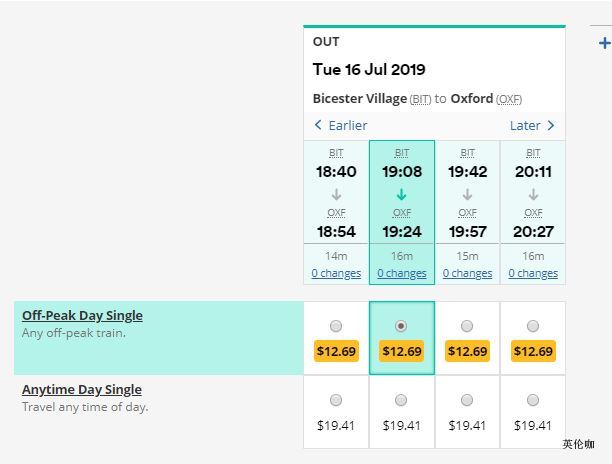Click the $12.69 price for the 20:11 train
This screenshot has width=612, height=464.
click(x=533, y=351)
